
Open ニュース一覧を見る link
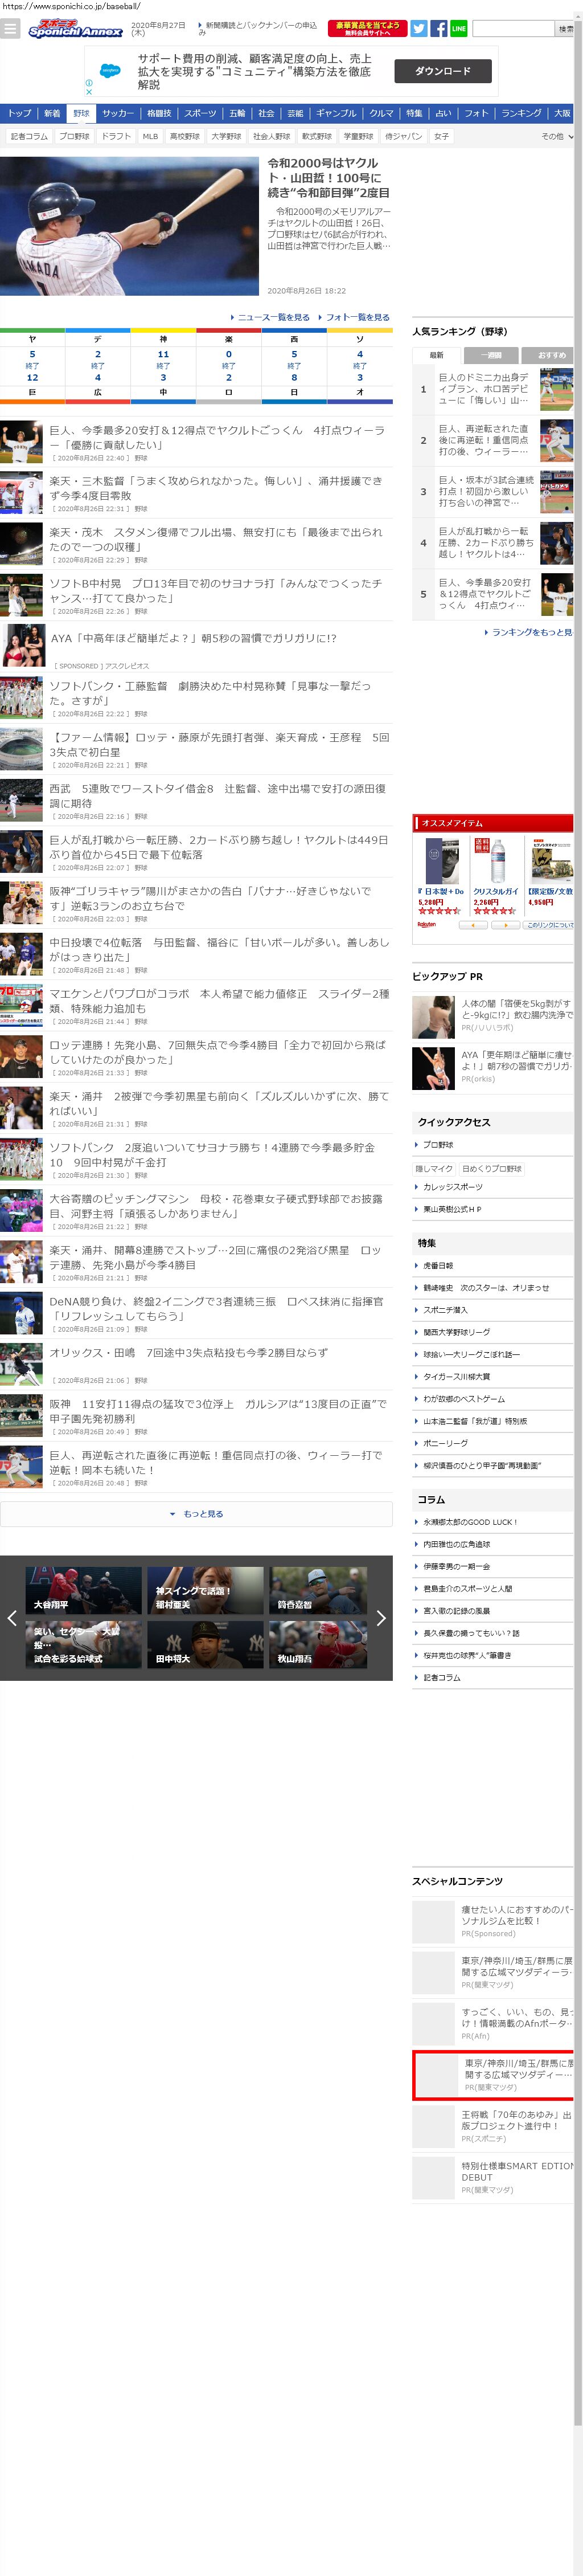[x=270, y=317]
